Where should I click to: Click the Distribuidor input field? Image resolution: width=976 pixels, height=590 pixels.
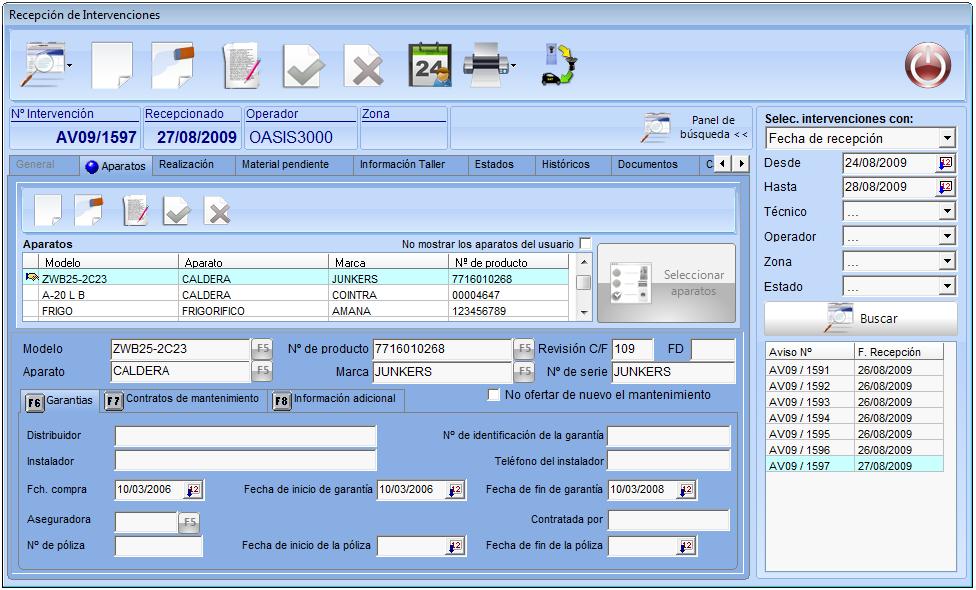pyautogui.click(x=245, y=436)
